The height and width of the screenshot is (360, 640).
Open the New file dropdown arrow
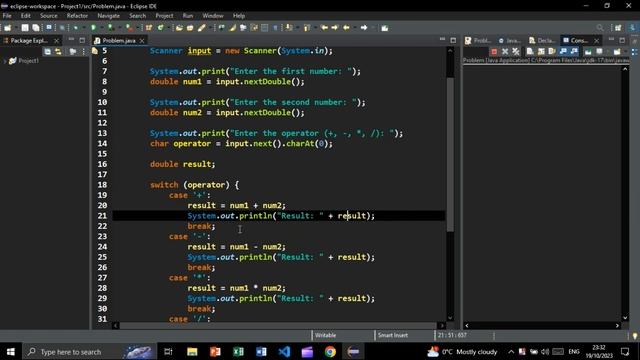pyautogui.click(x=15, y=28)
